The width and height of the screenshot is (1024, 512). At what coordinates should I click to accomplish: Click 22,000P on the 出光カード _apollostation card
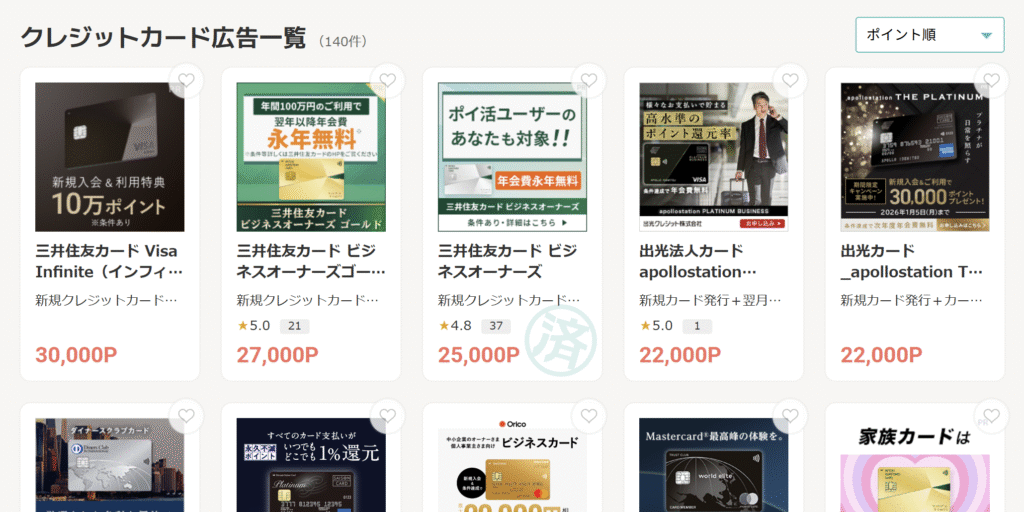click(882, 355)
